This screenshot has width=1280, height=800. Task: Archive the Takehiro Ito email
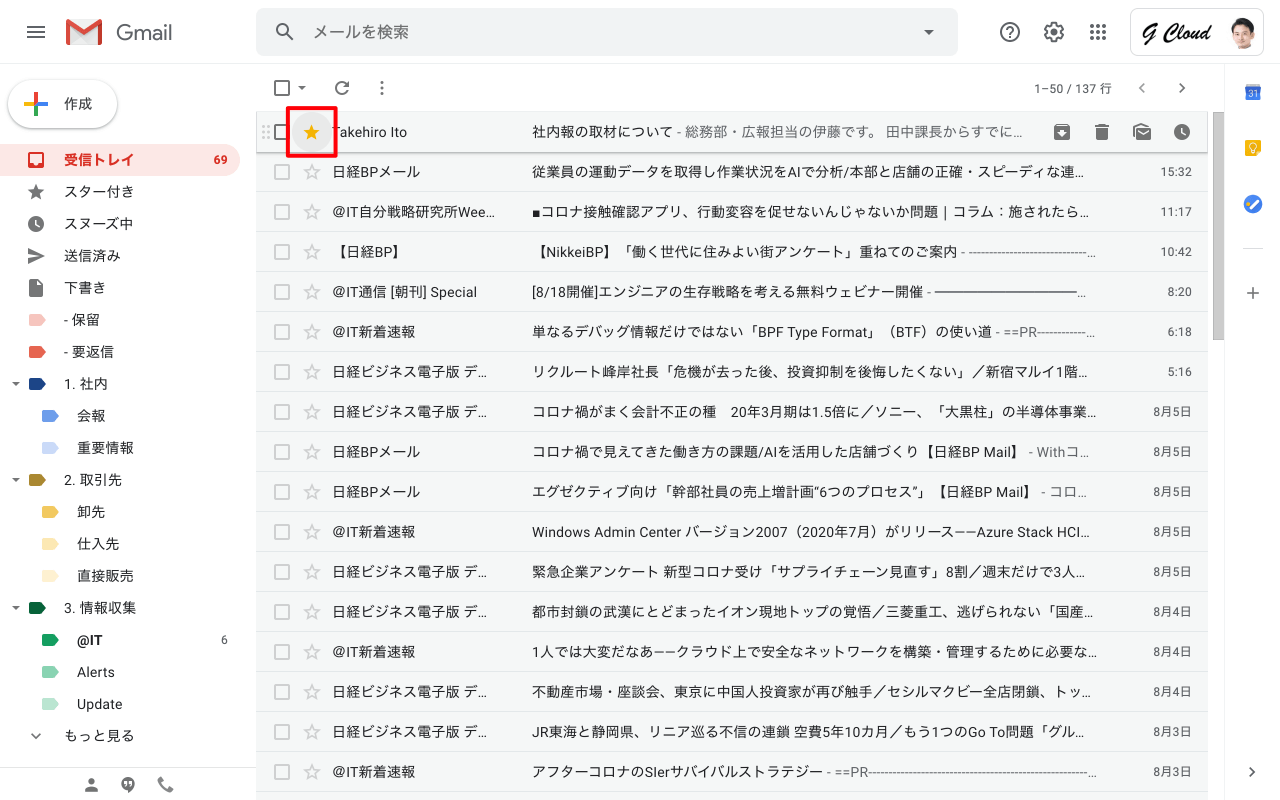coord(1062,132)
